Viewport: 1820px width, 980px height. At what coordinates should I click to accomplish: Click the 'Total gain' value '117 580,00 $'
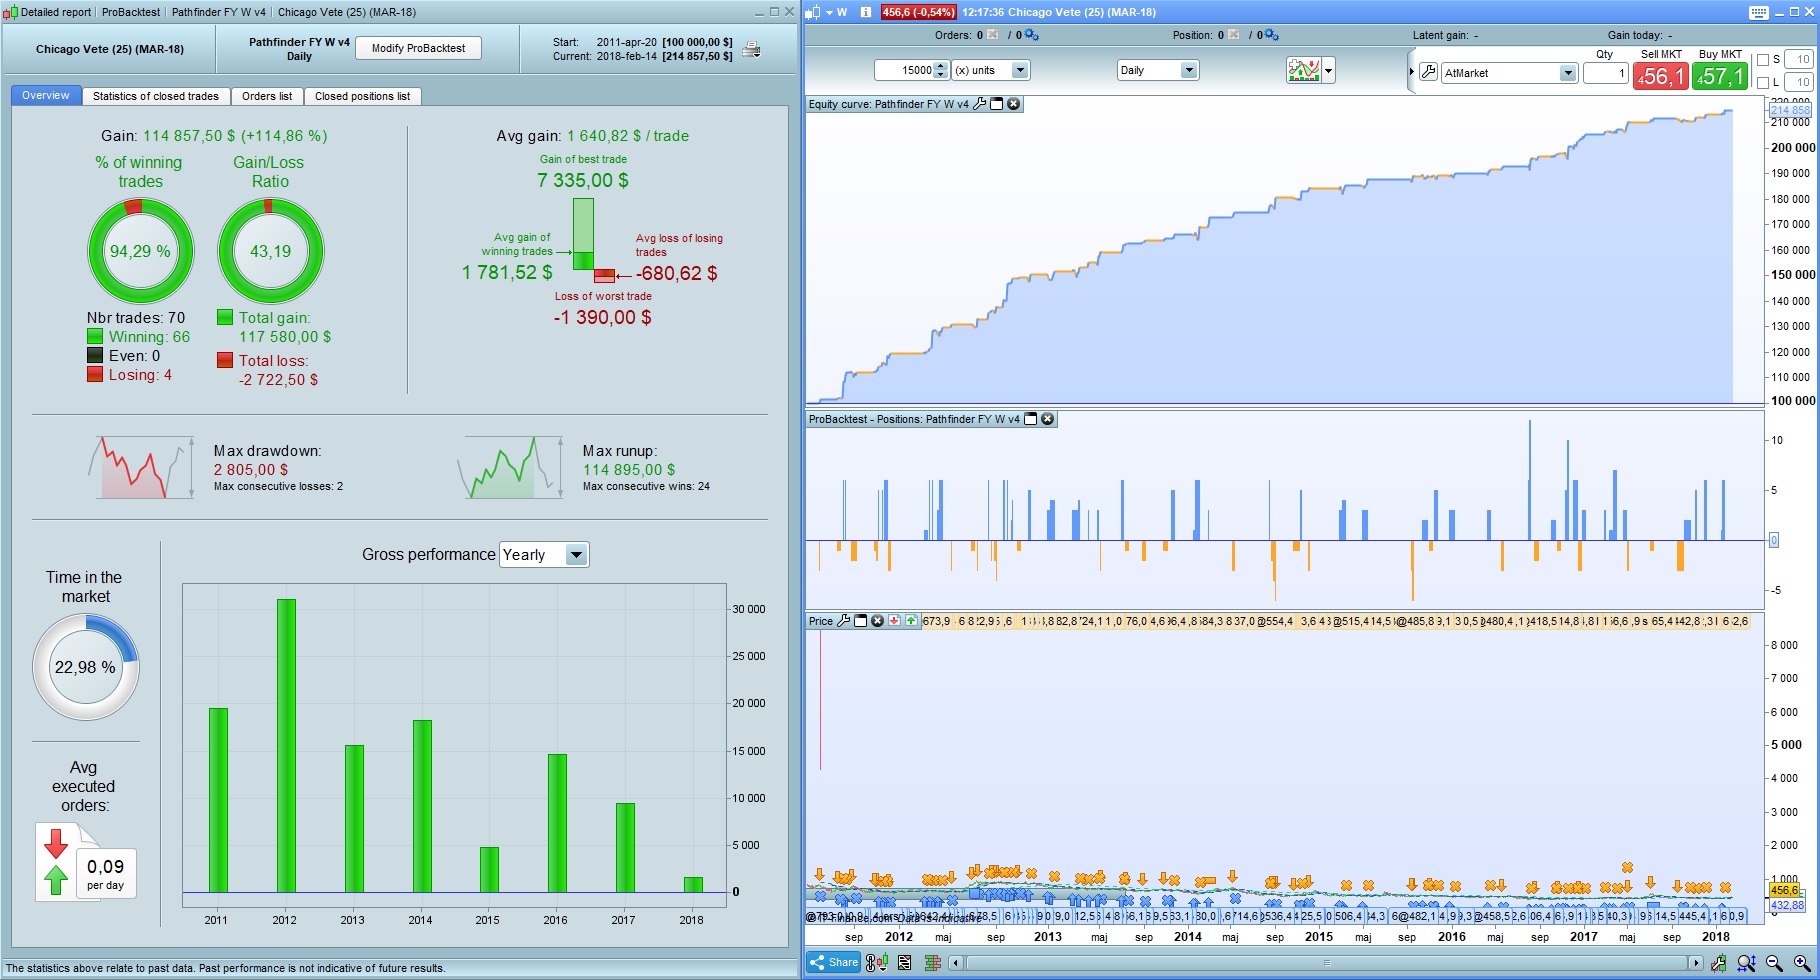pyautogui.click(x=285, y=337)
